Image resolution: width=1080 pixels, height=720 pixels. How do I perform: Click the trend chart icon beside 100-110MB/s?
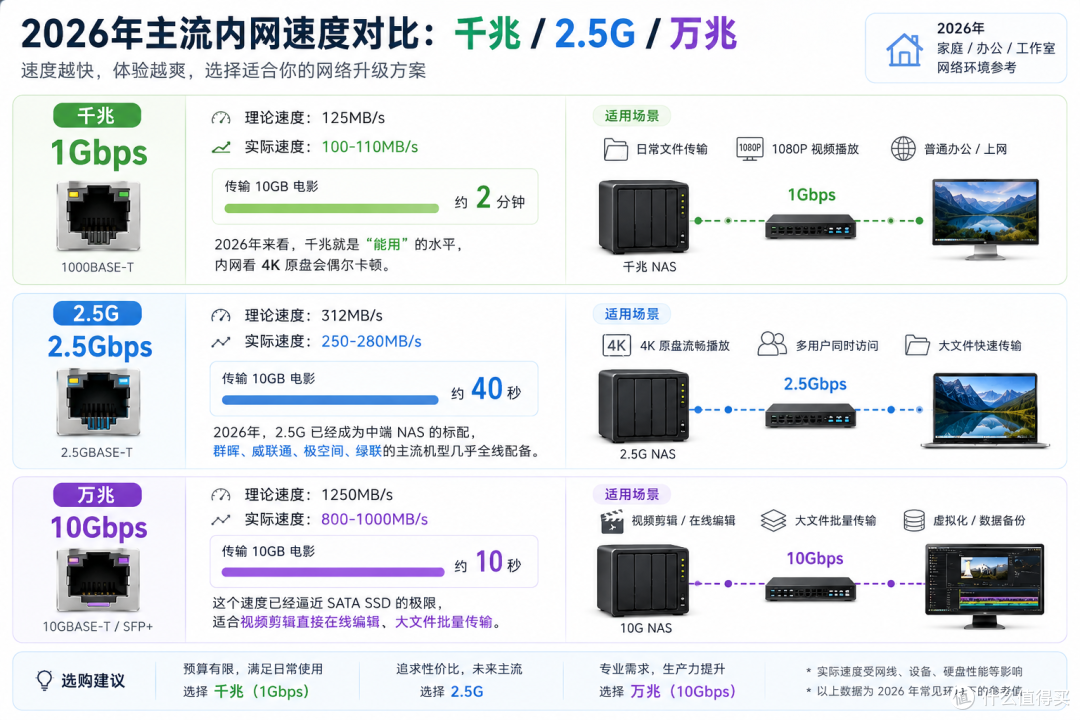coord(220,147)
